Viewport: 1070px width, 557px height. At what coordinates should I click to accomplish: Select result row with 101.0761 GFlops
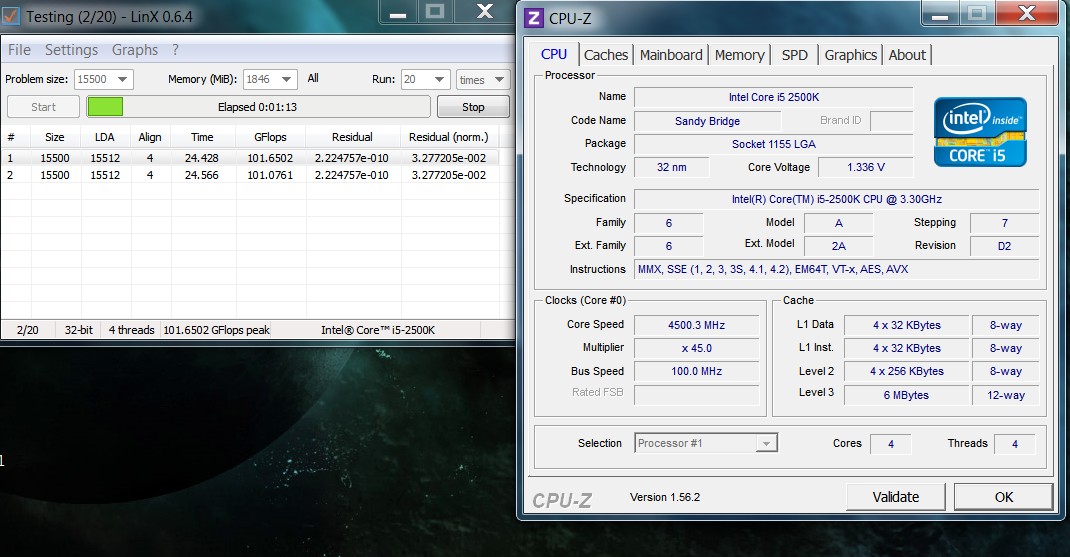[250, 175]
